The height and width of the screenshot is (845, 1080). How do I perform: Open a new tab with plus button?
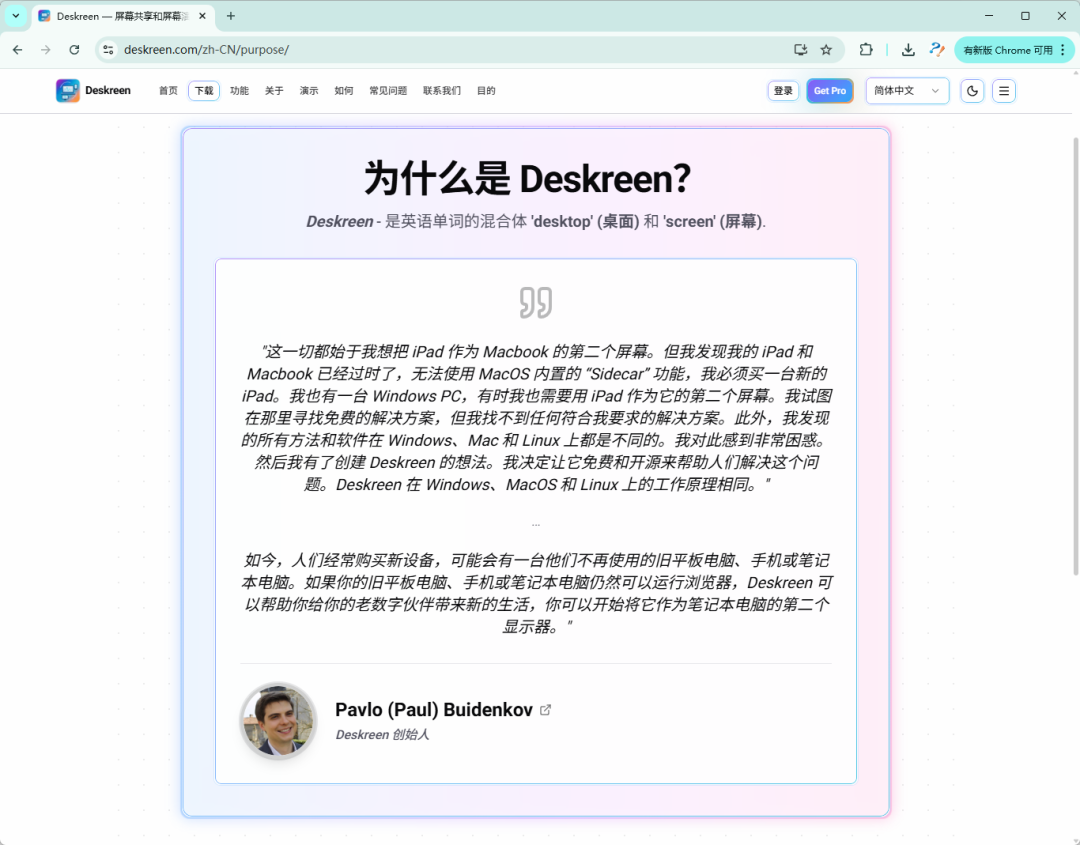click(x=231, y=16)
